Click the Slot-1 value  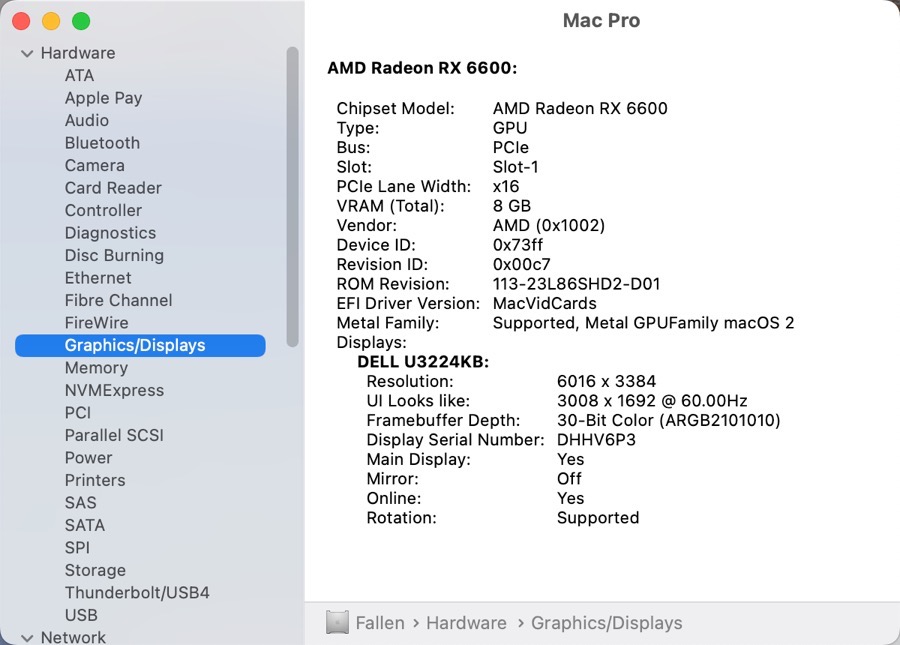pos(515,166)
